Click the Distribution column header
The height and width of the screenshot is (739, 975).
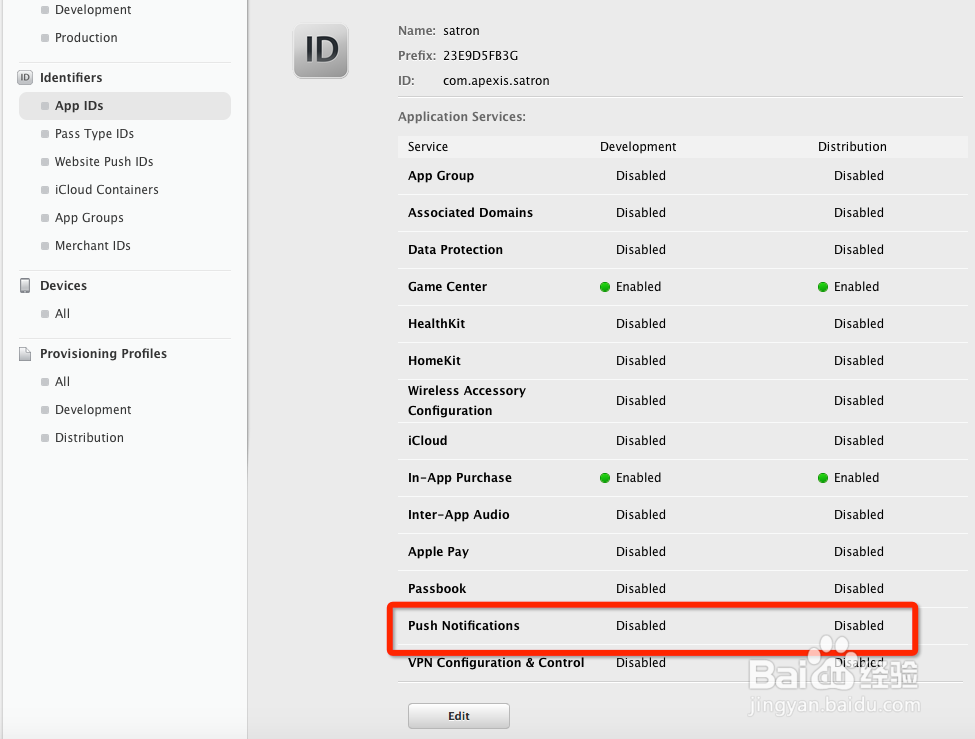[x=852, y=147]
